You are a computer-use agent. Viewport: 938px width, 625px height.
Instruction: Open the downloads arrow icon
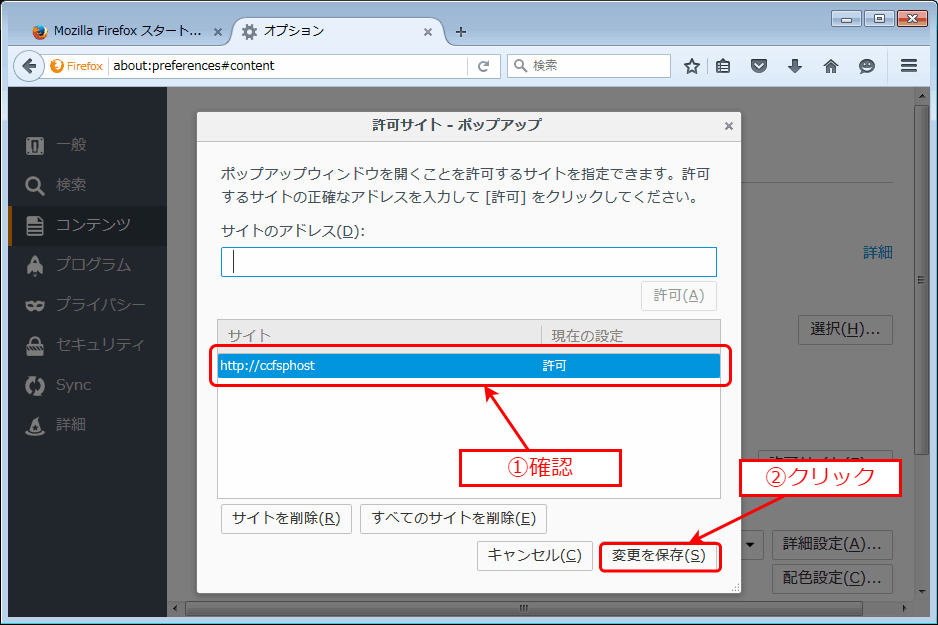[794, 66]
